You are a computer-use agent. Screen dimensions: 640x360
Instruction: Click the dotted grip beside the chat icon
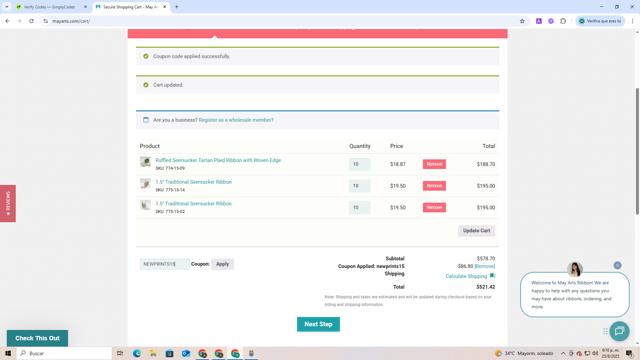click(605, 331)
